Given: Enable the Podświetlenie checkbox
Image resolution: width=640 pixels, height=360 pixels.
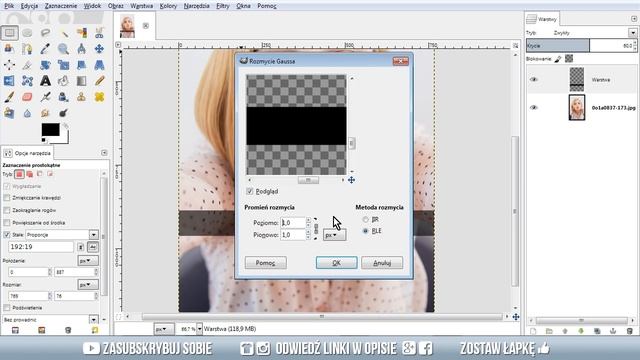Looking at the screenshot, I should point(7,308).
